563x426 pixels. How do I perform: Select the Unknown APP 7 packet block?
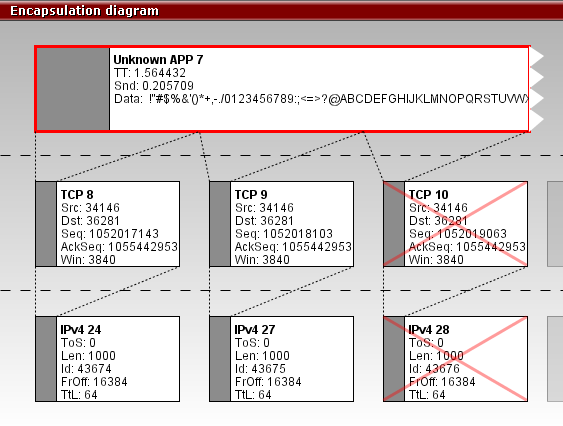point(283,89)
